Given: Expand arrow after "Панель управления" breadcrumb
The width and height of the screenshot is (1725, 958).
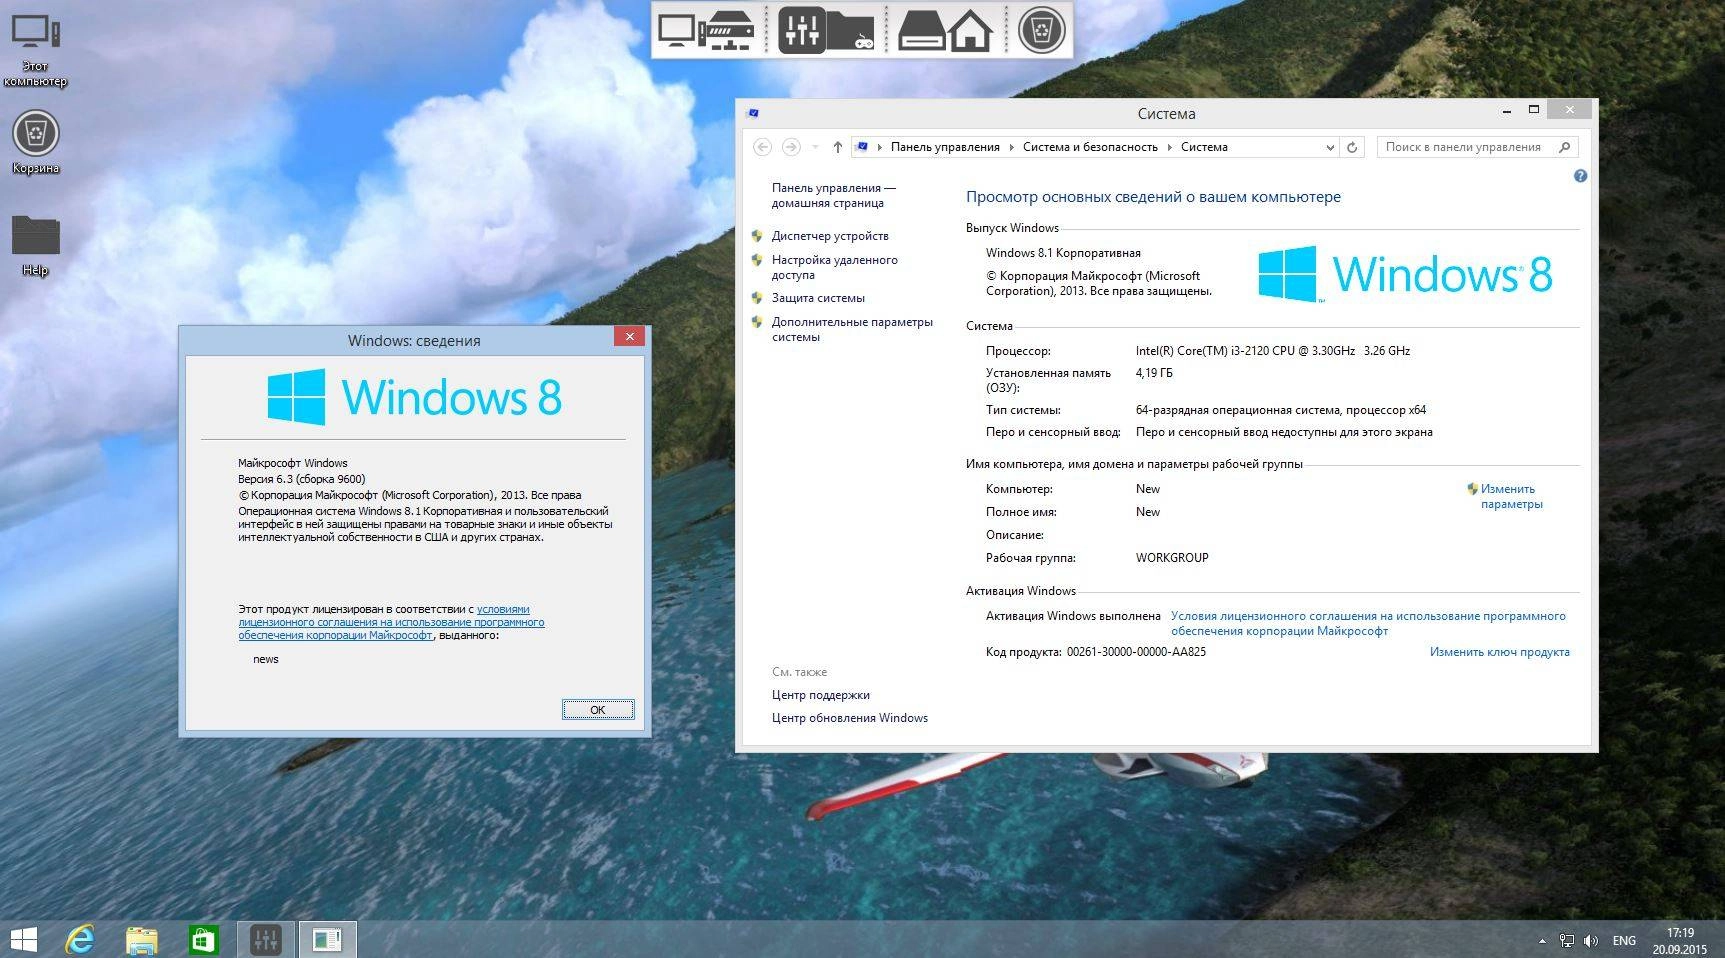Looking at the screenshot, I should 1011,147.
